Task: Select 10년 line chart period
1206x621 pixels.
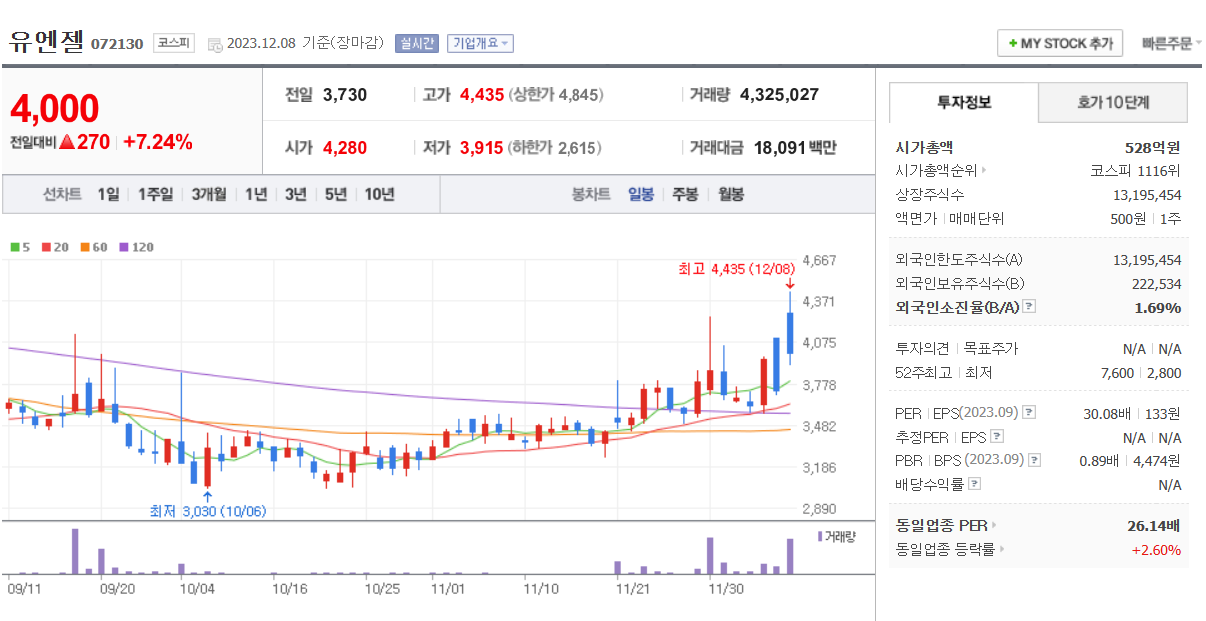Action: 379,194
